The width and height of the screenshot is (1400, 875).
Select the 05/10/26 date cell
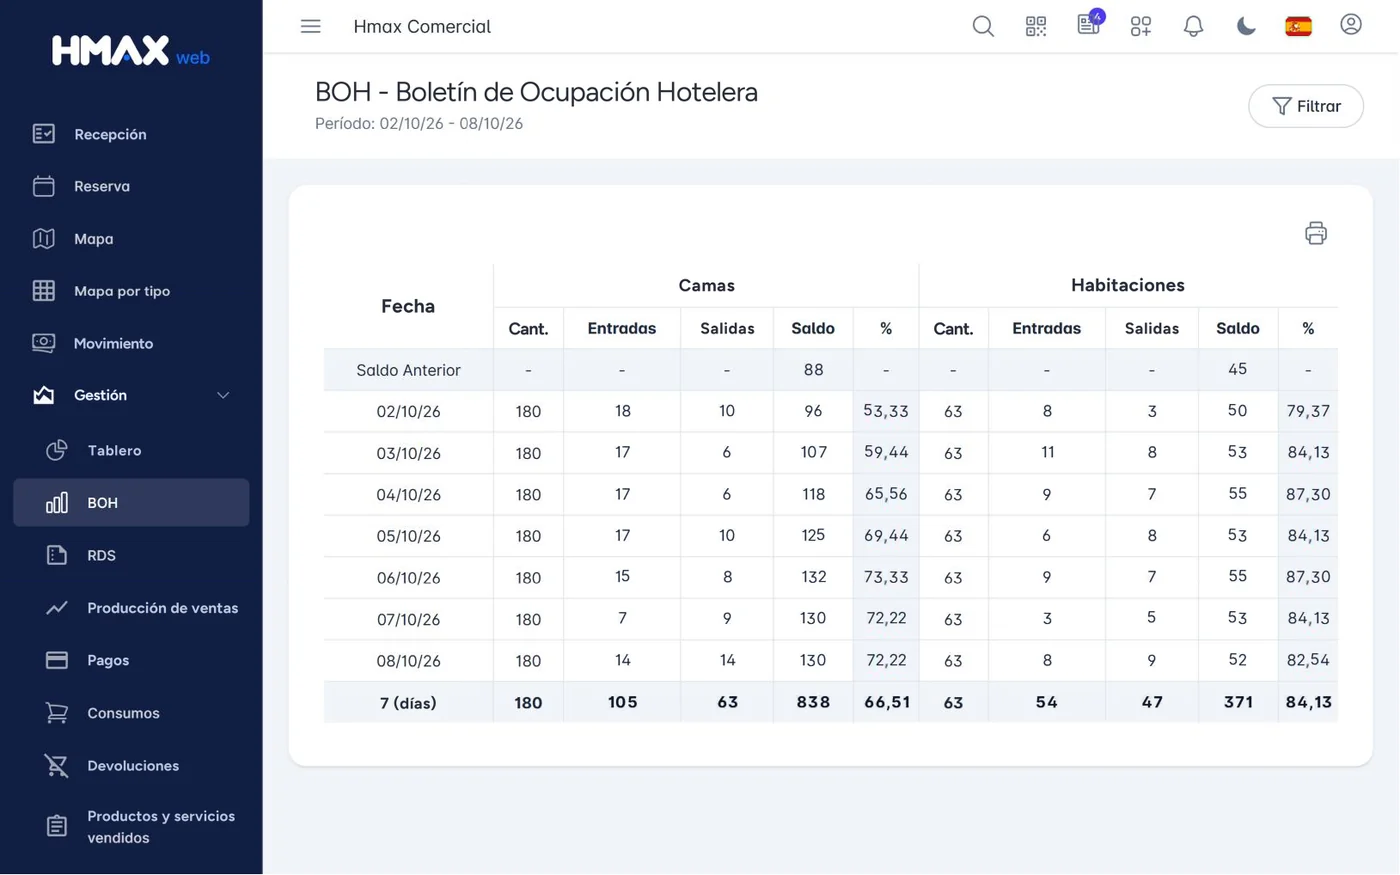[x=408, y=536]
